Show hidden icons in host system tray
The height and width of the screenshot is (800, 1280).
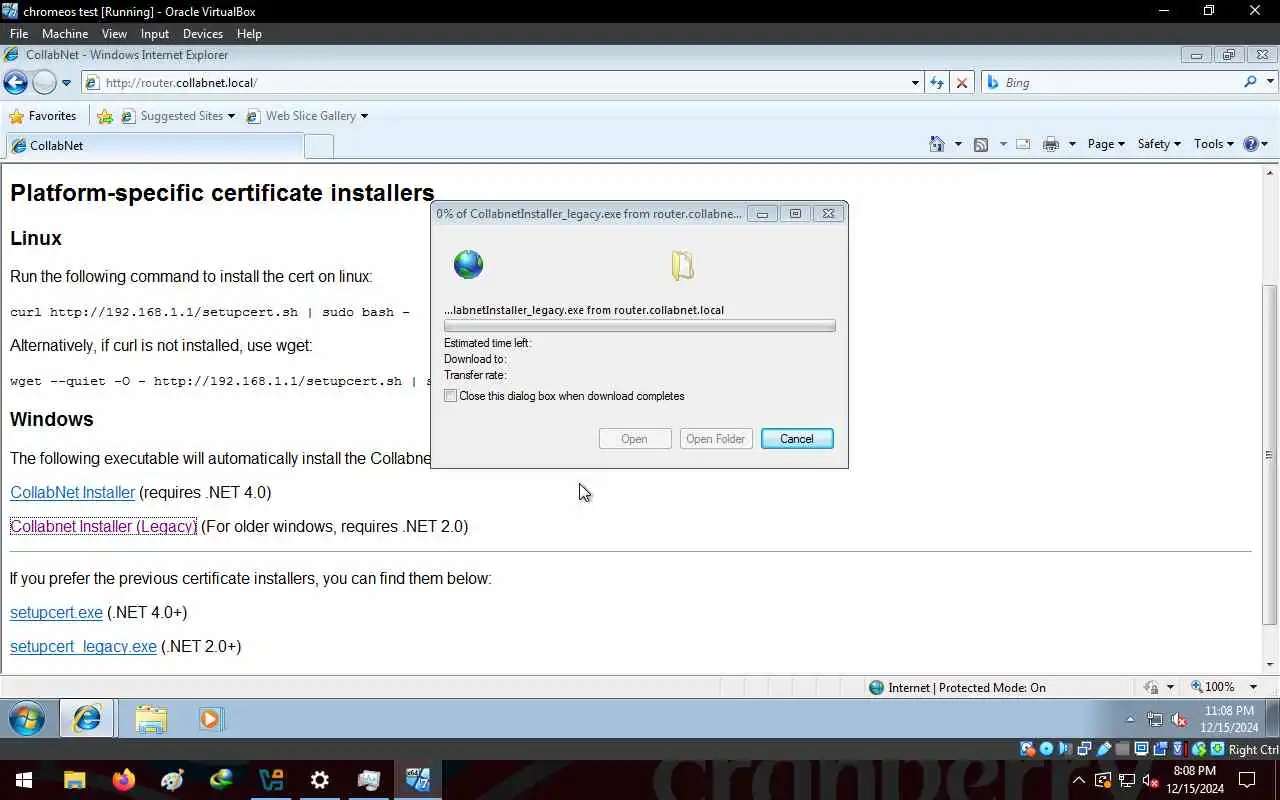[x=1079, y=780]
